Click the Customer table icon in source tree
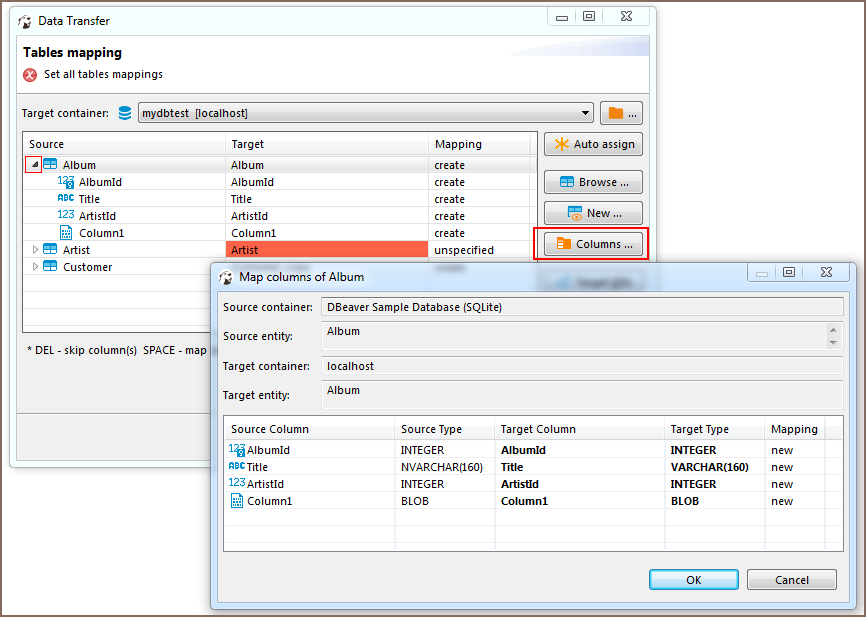Screen dimensions: 866x617 coord(50,267)
